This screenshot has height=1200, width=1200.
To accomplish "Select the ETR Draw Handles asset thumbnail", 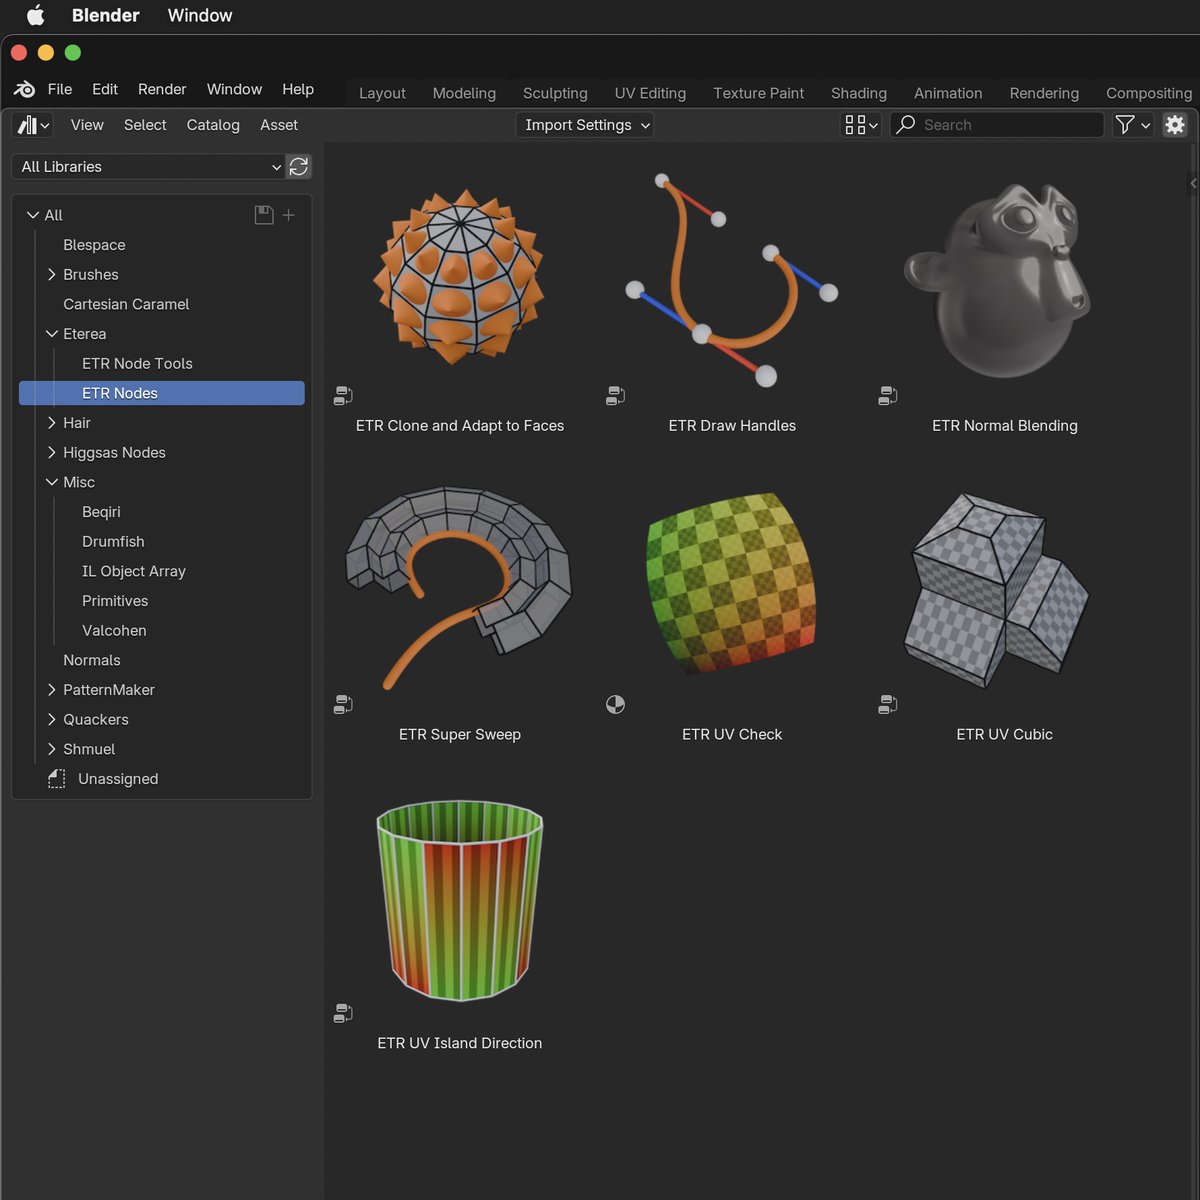I will 732,280.
